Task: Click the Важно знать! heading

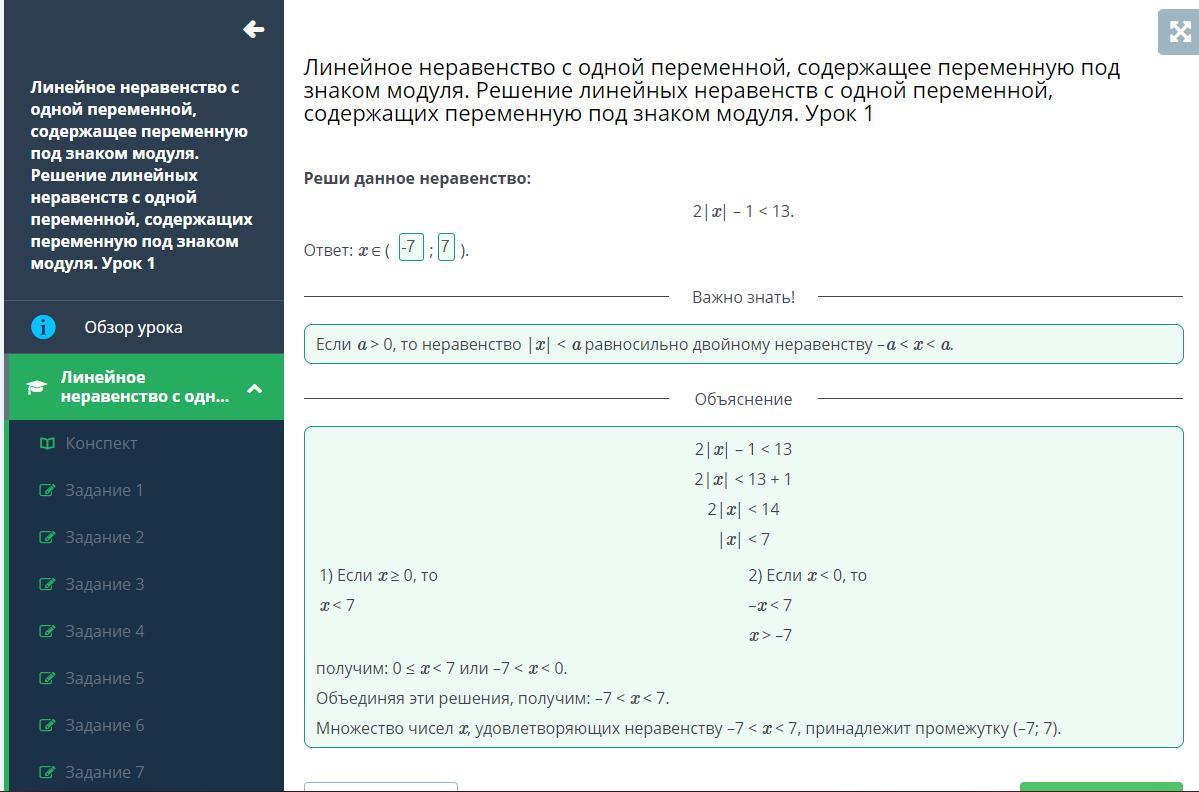Action: pos(743,297)
